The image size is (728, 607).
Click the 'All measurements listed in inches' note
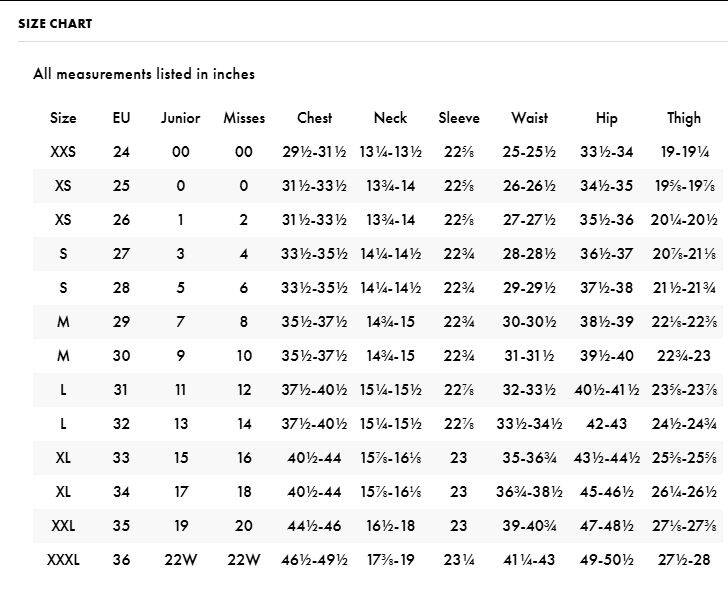pos(144,73)
